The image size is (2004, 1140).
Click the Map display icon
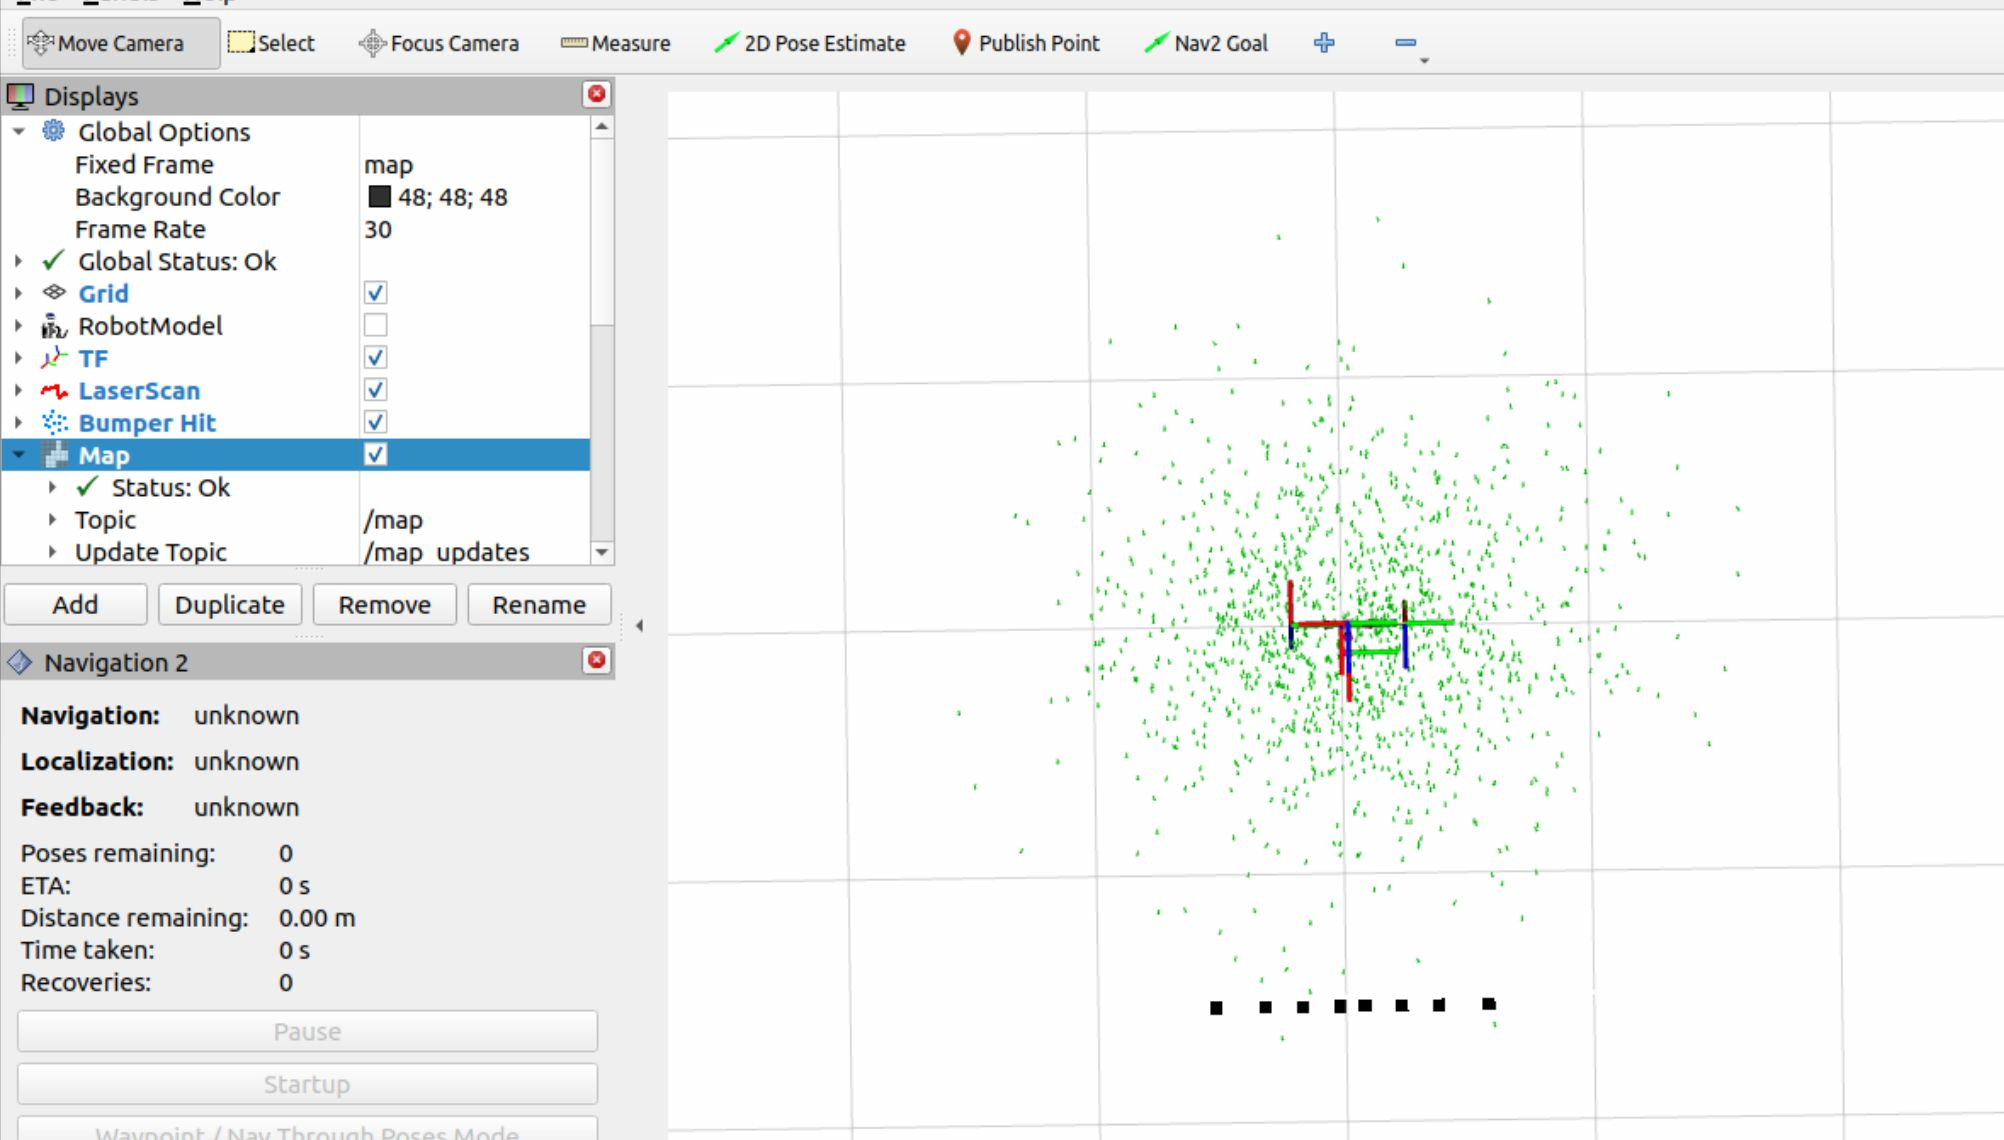(x=54, y=455)
